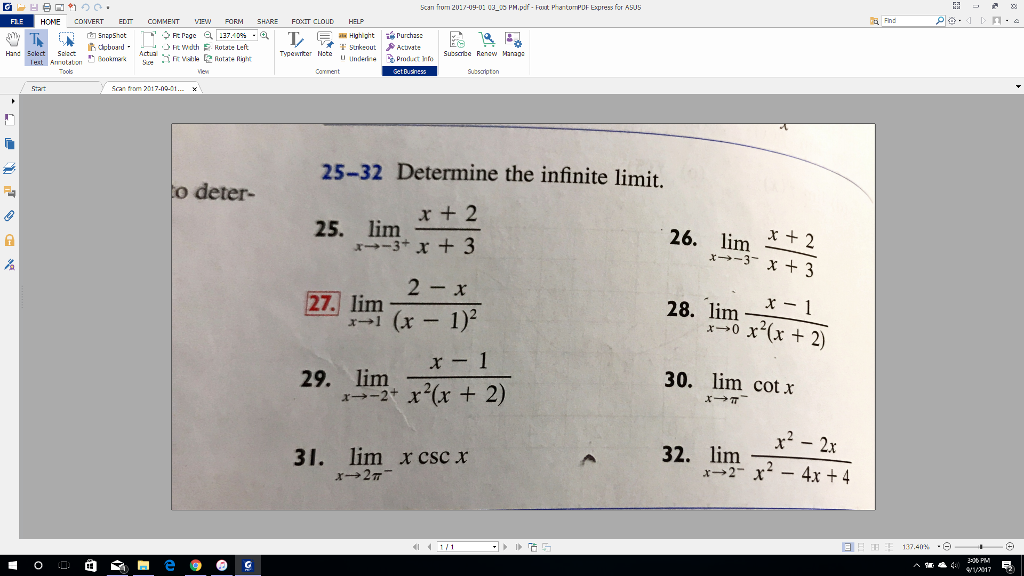
Task: Take a SnapShot of the page
Action: [x=110, y=35]
